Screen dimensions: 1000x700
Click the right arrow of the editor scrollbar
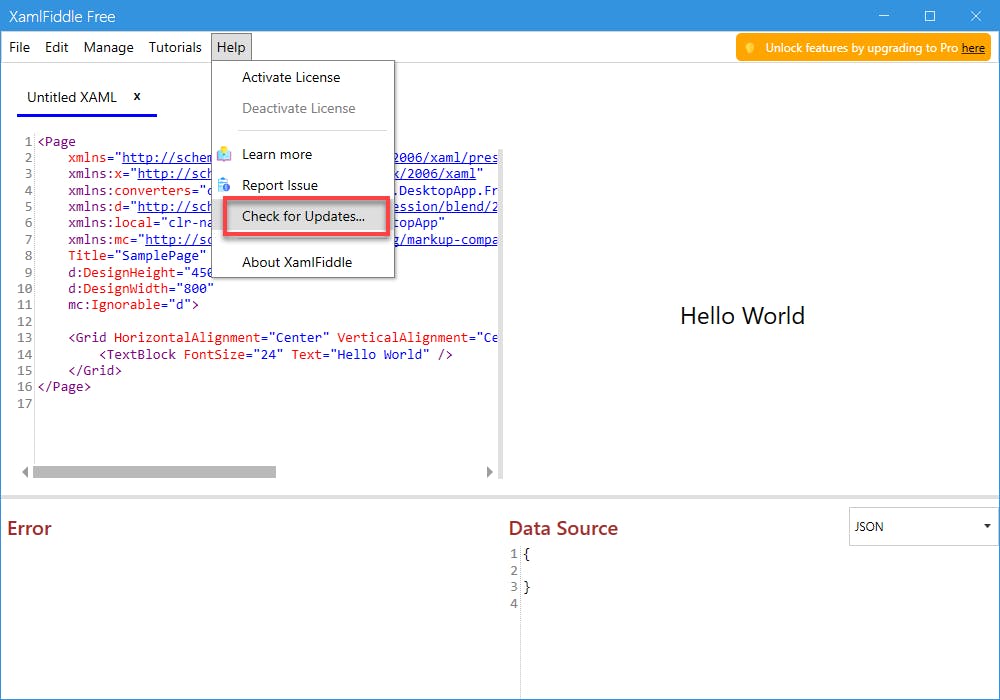click(489, 472)
